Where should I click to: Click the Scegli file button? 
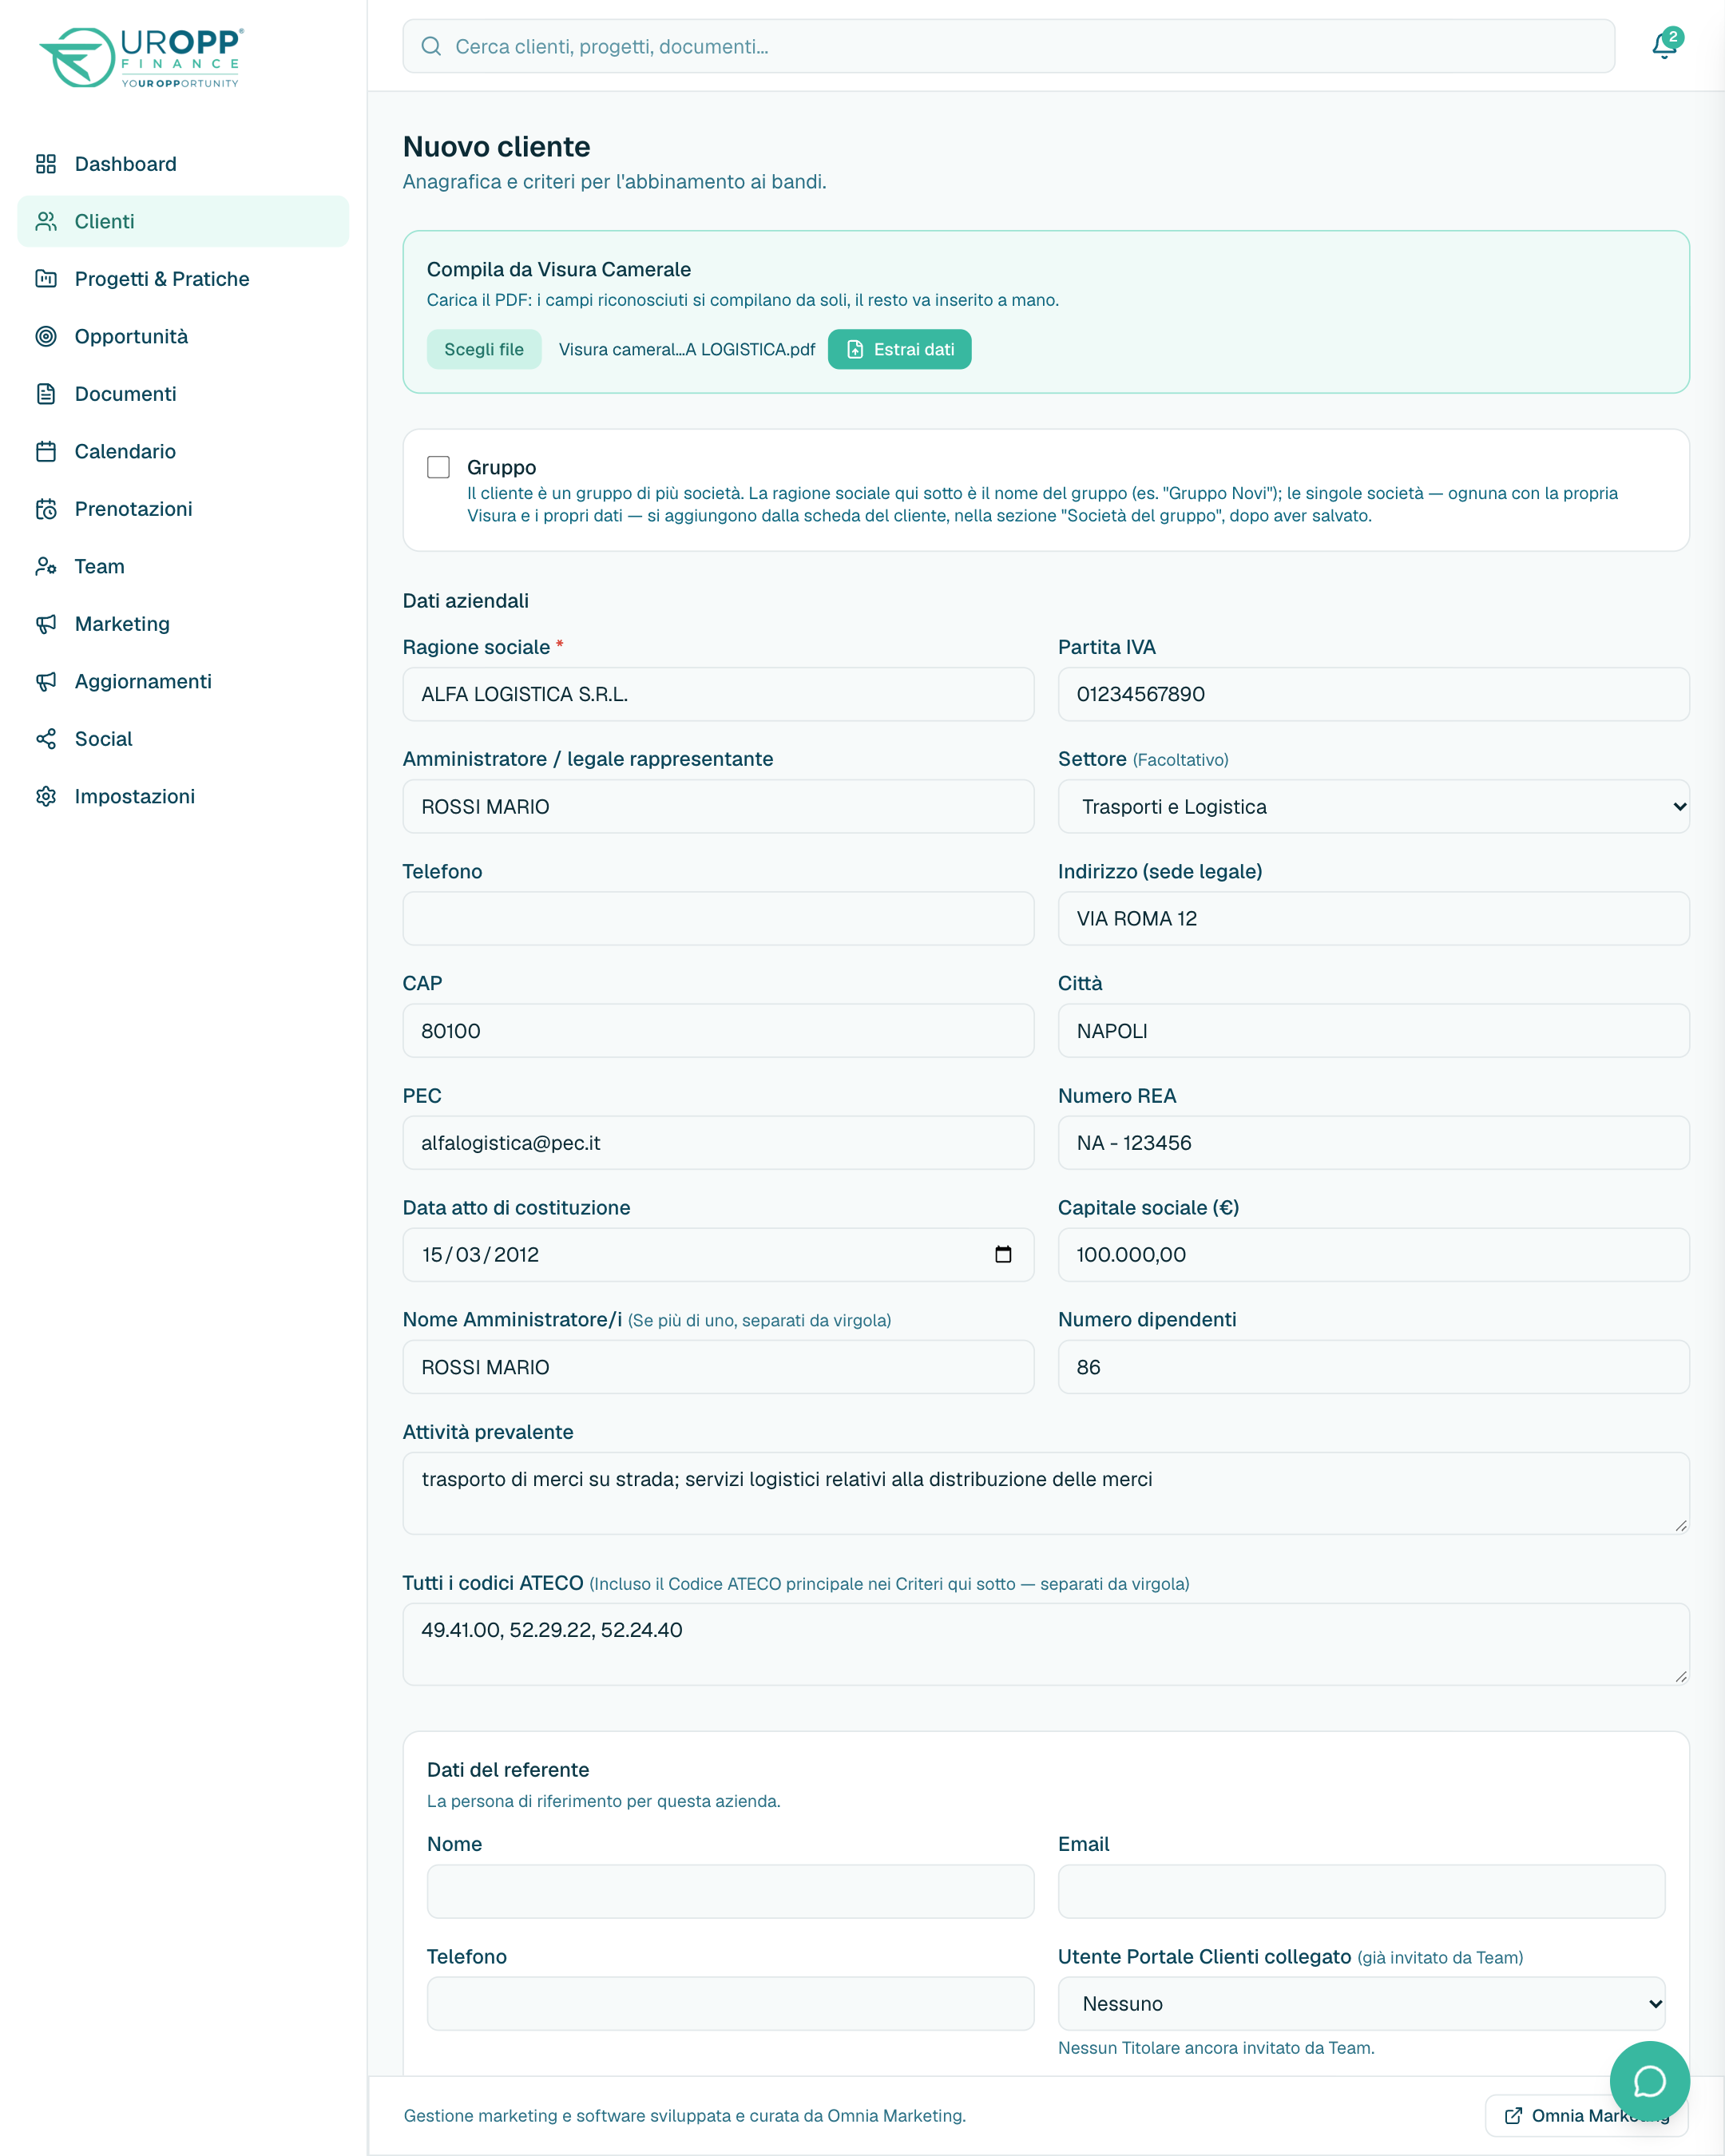click(484, 349)
